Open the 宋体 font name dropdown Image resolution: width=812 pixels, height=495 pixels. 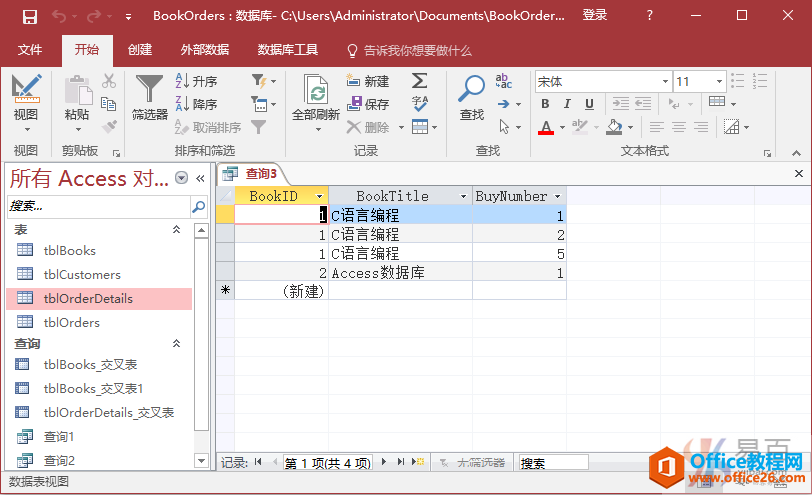tap(664, 82)
